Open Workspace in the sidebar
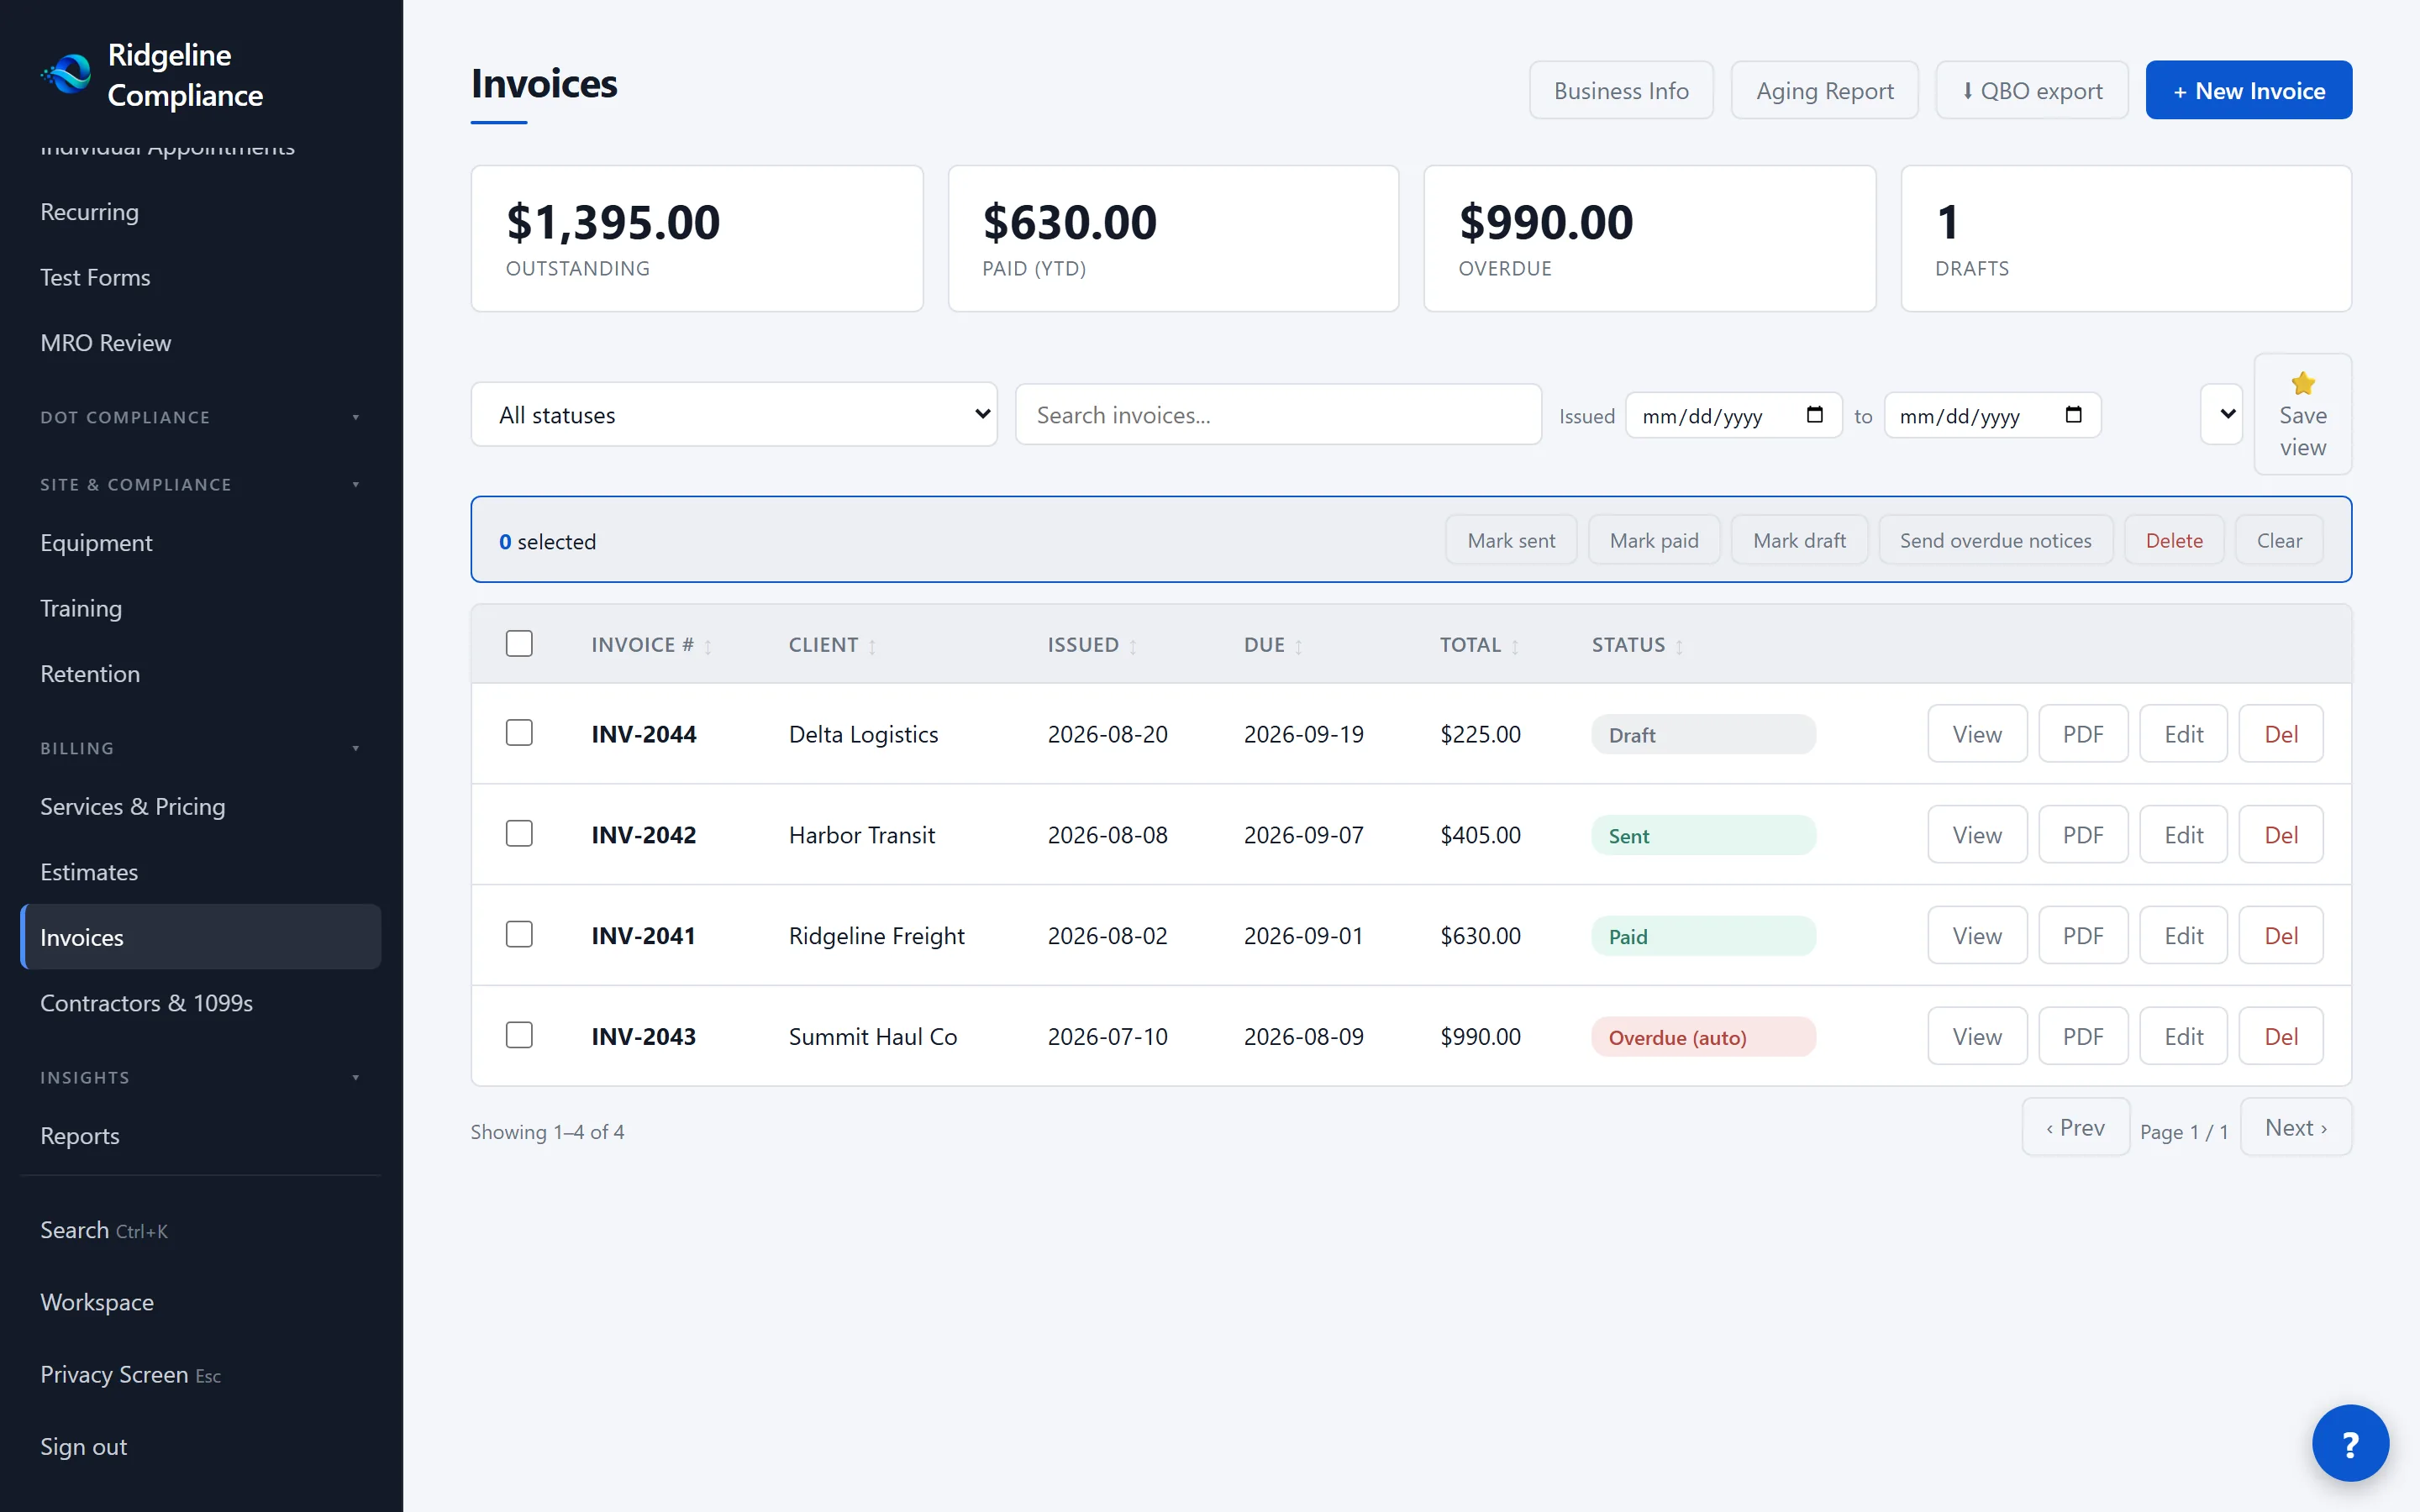Screen dimensions: 2420x1512 200,1302
